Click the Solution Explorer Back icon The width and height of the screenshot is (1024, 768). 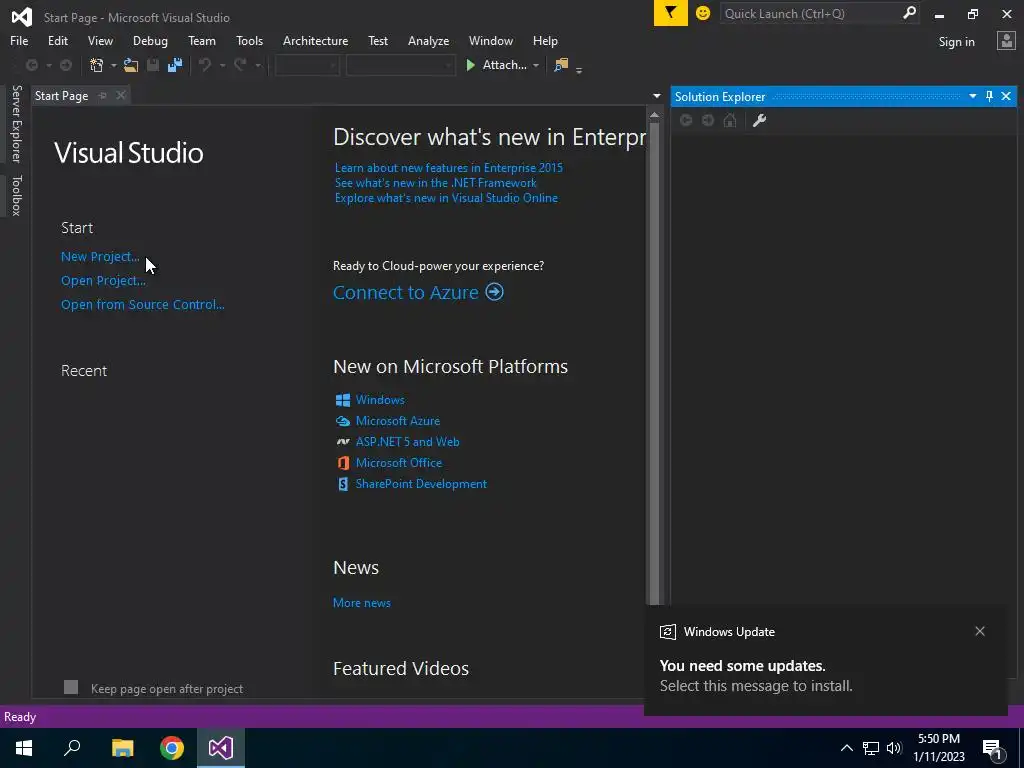point(686,120)
